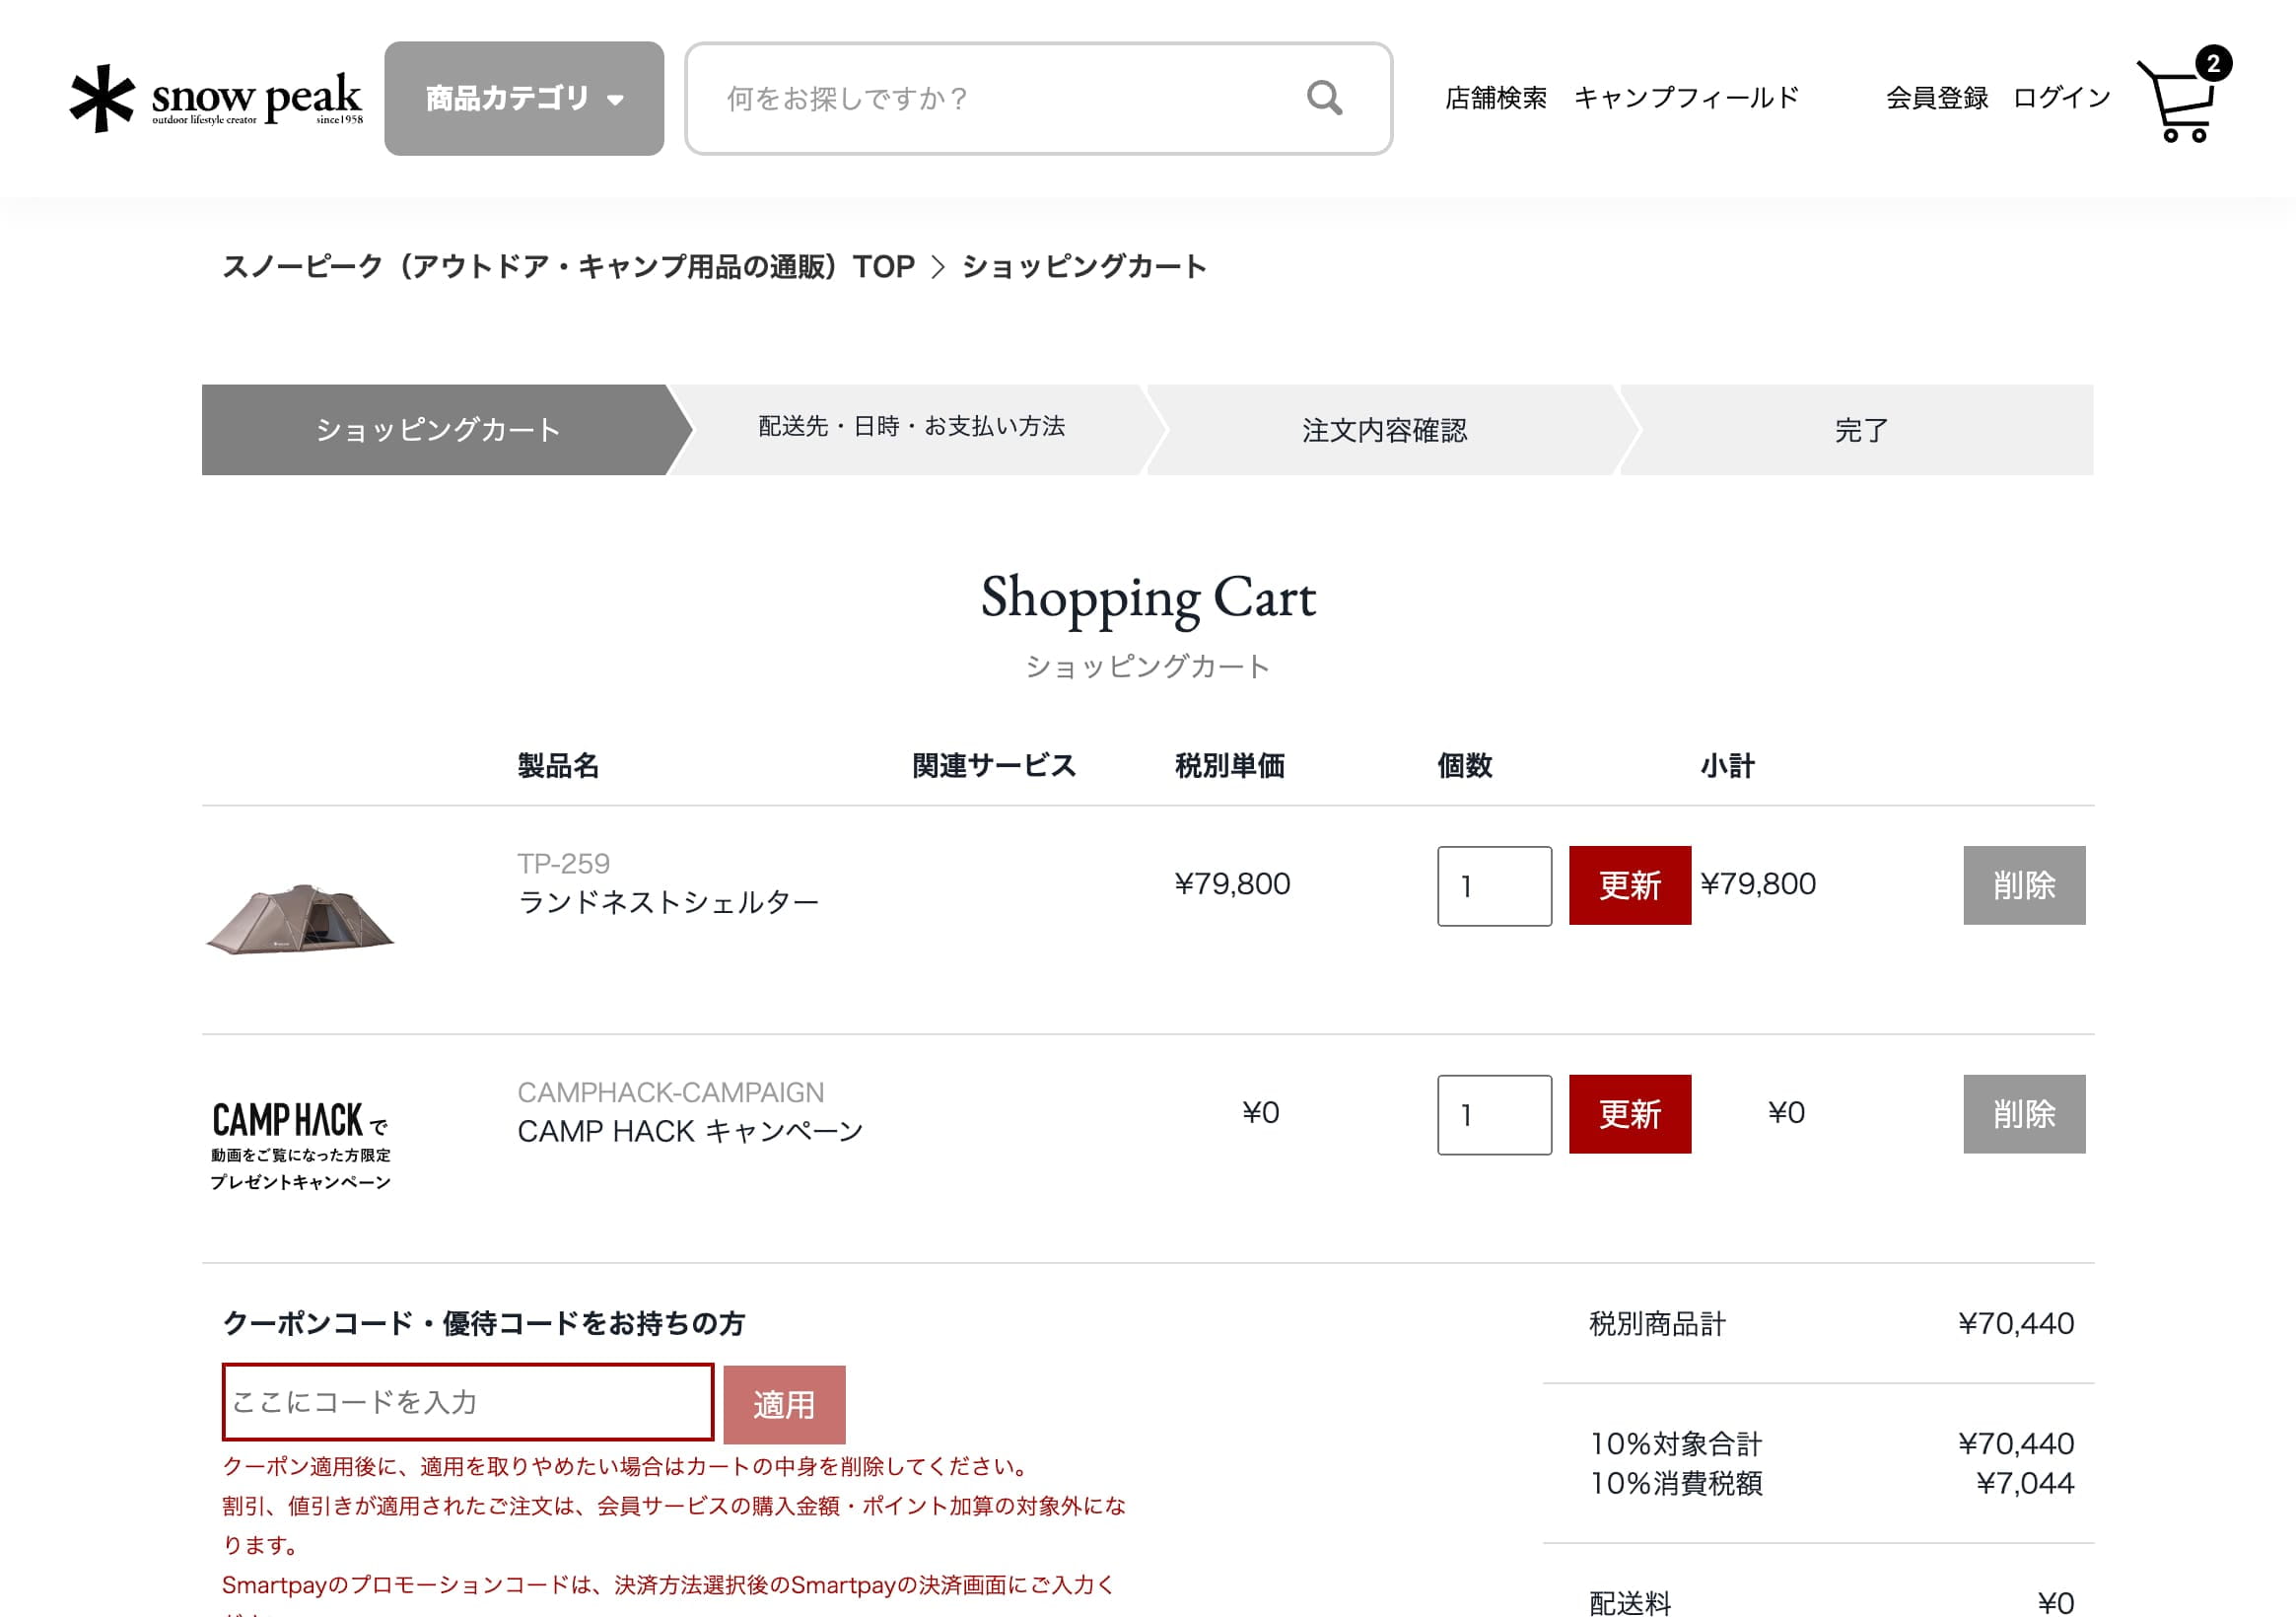2296x1617 pixels.
Task: Click the 小計 column header
Action: (x=1727, y=766)
